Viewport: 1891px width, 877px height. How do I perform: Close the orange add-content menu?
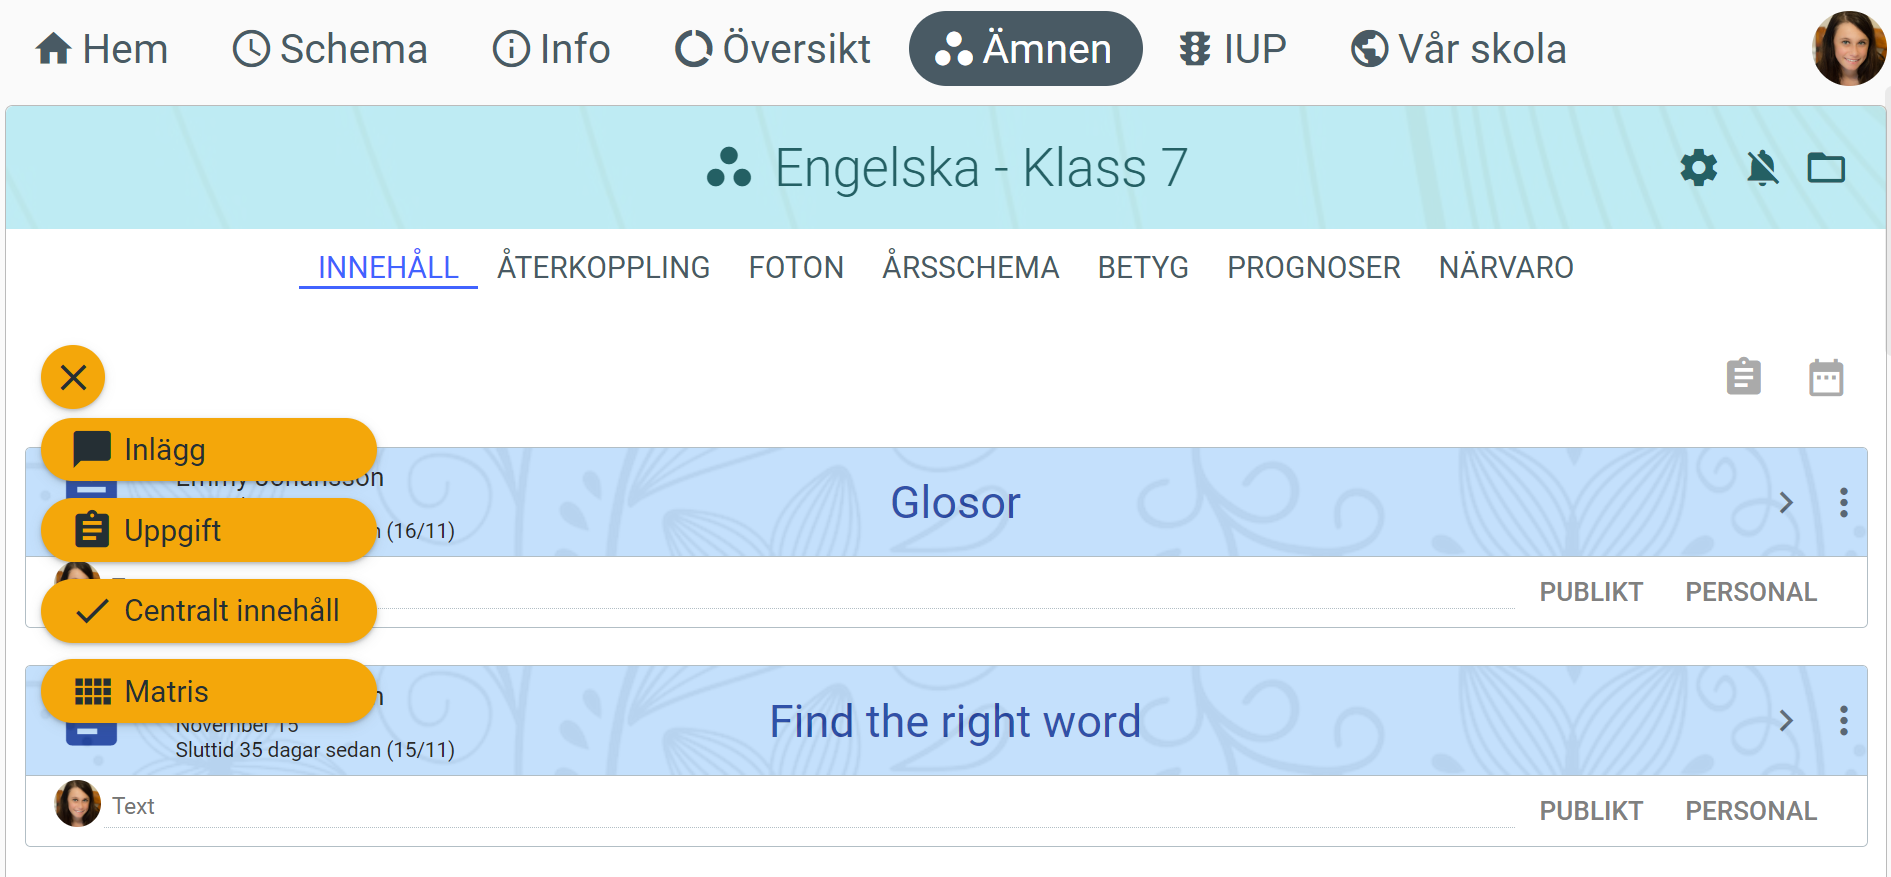click(73, 377)
